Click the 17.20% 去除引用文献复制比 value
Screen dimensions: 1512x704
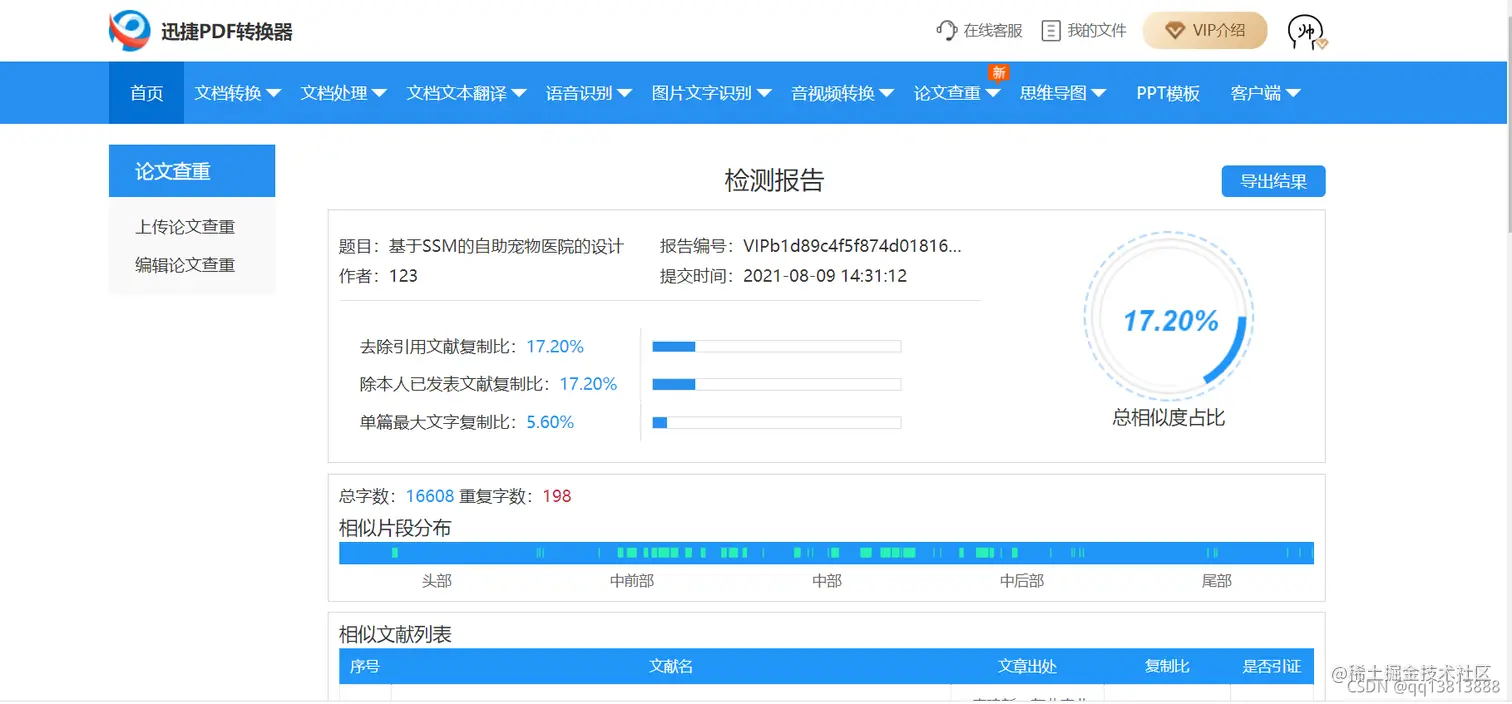(555, 345)
